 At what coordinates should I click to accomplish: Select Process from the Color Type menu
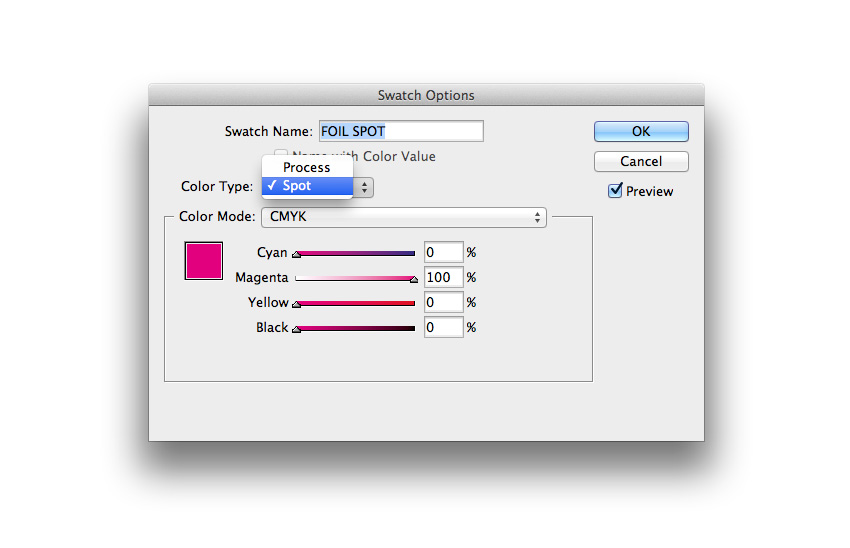pos(306,167)
